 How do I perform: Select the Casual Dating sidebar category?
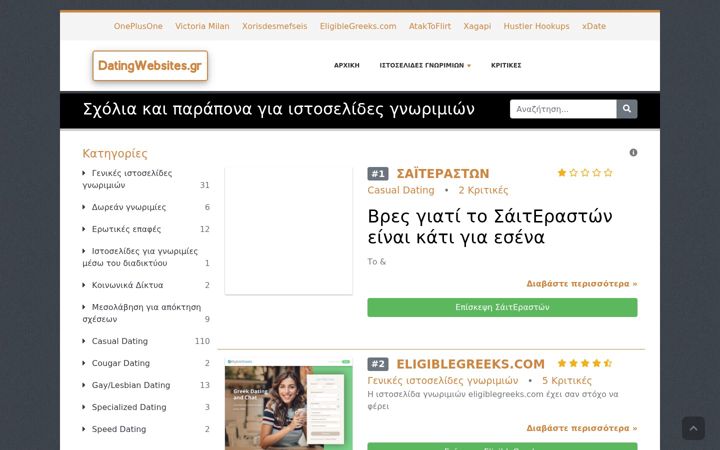tap(119, 341)
